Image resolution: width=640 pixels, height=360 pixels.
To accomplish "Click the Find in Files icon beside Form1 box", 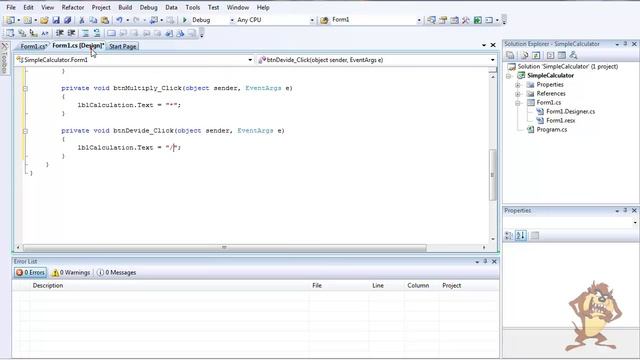I will 324,20.
